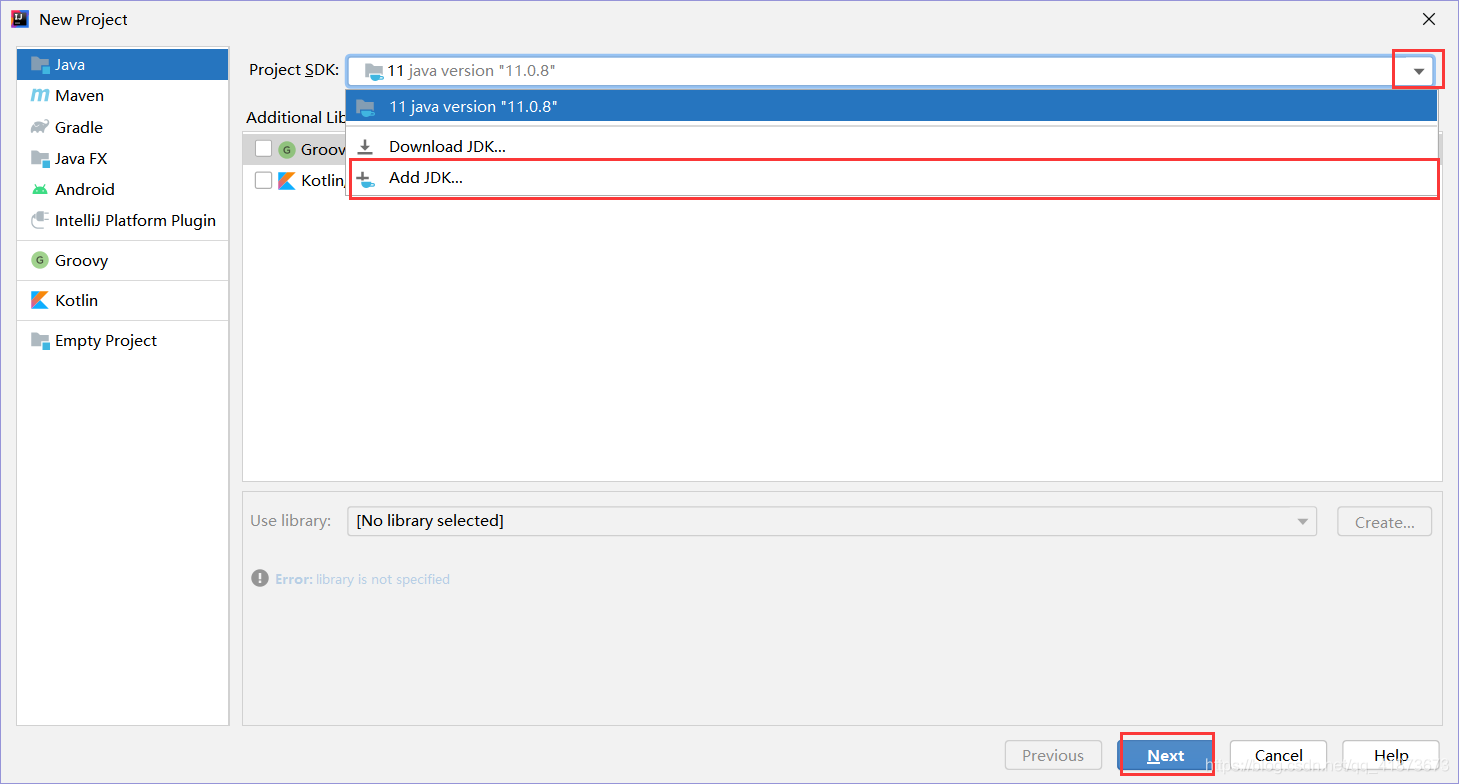
Task: Click the IntelliJ IDEA icon in the title bar
Action: (20, 19)
